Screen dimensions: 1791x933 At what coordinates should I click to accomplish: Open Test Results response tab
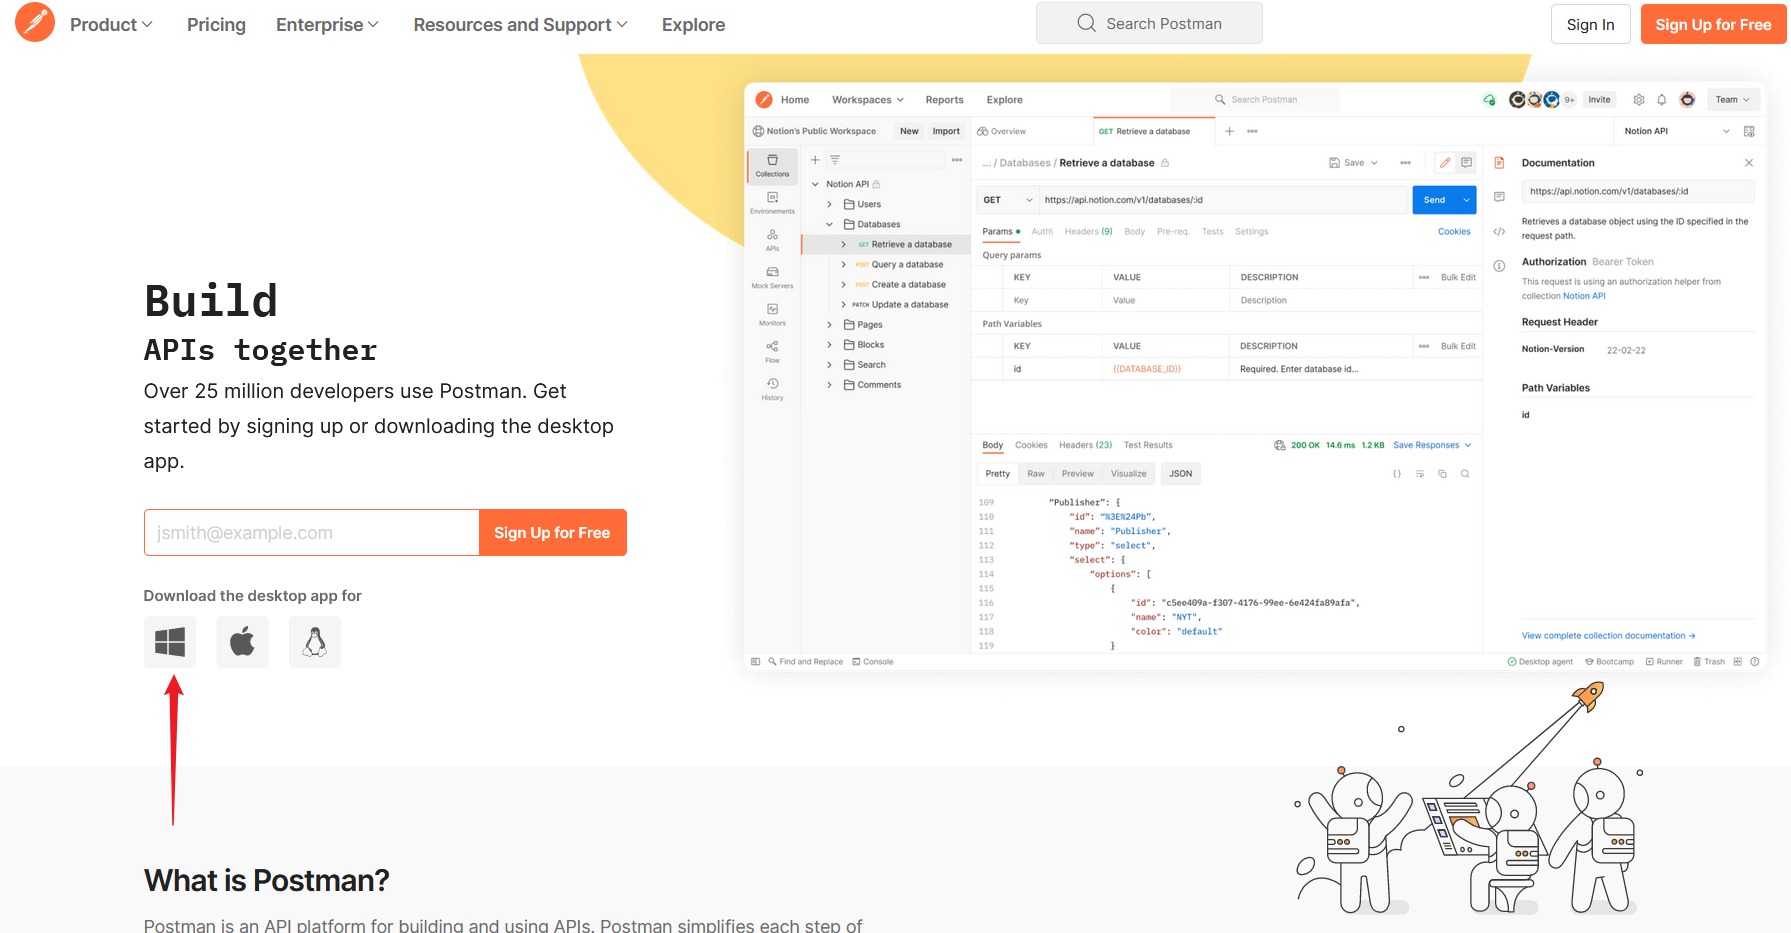(1148, 445)
